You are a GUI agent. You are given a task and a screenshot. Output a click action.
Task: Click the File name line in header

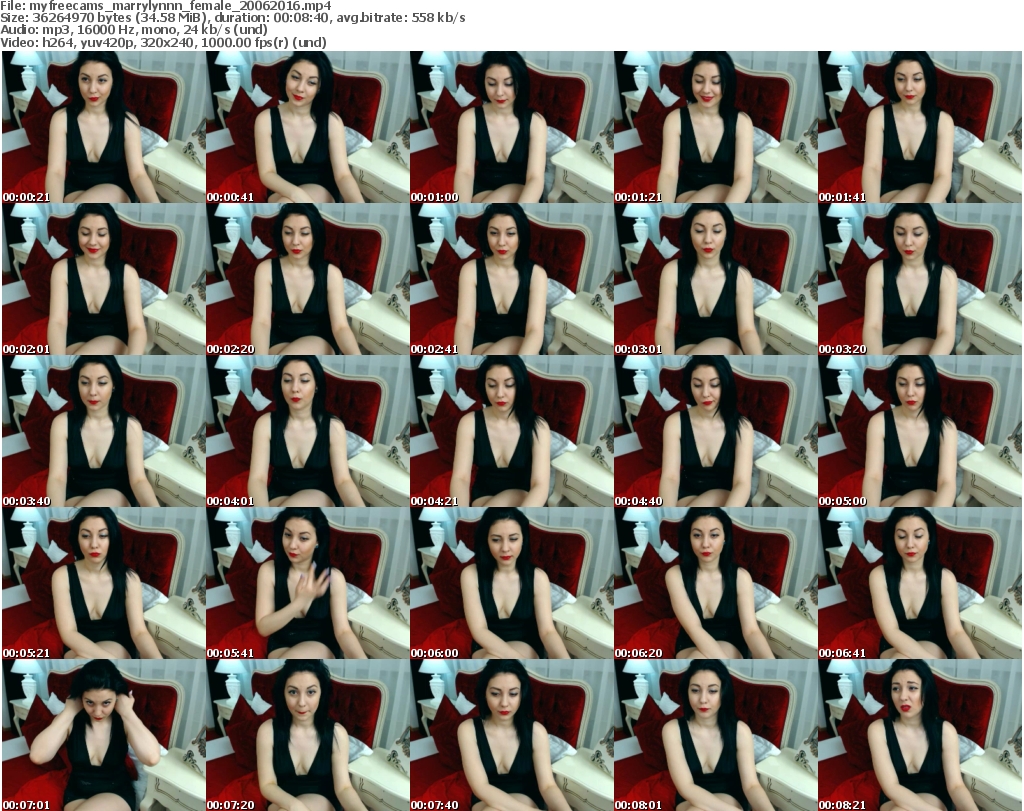(166, 6)
